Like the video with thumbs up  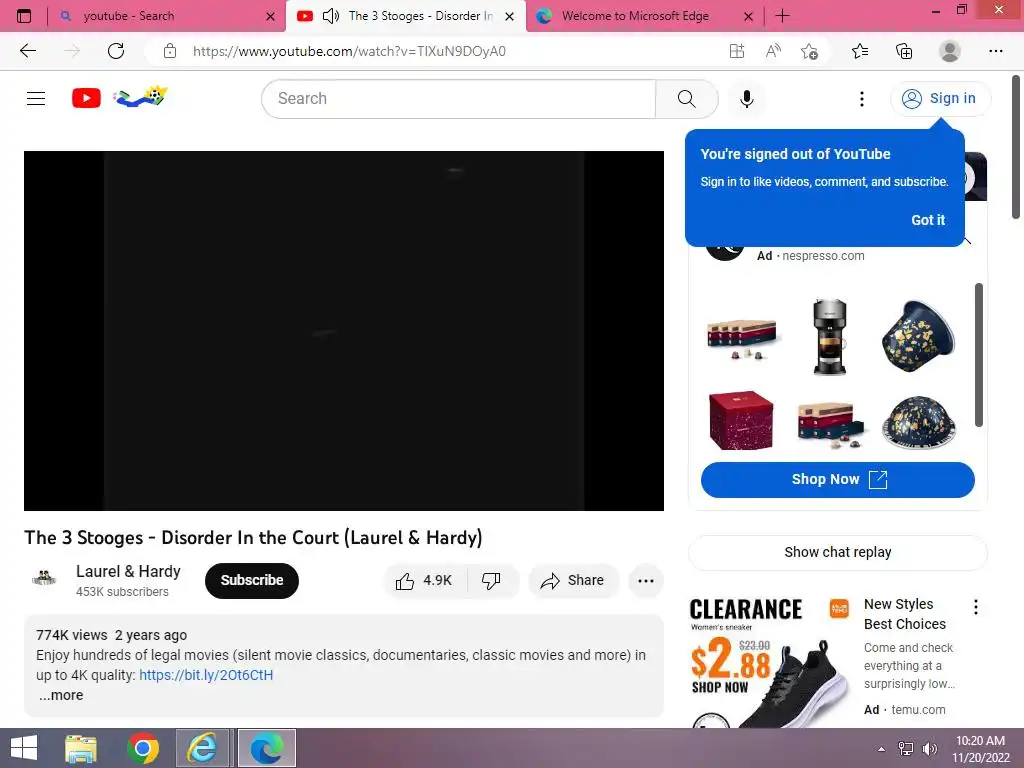click(424, 581)
